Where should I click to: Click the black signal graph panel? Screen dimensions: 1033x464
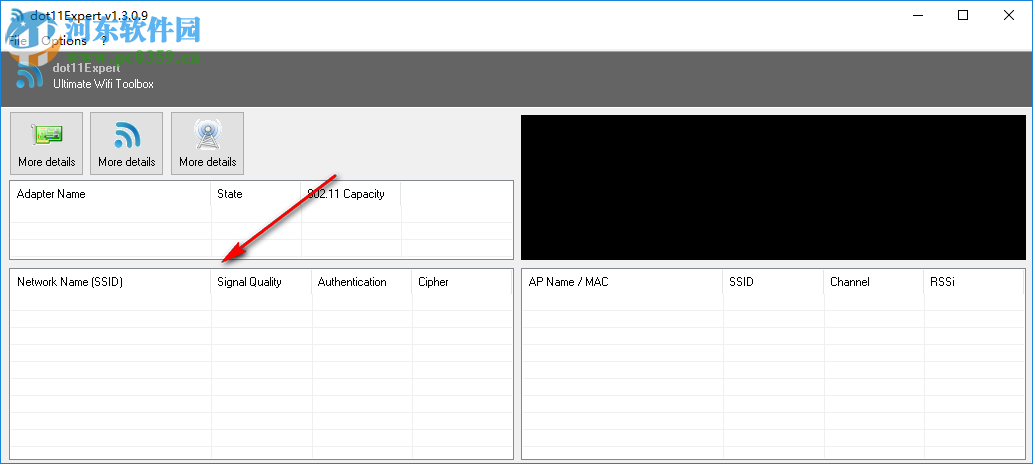click(773, 187)
